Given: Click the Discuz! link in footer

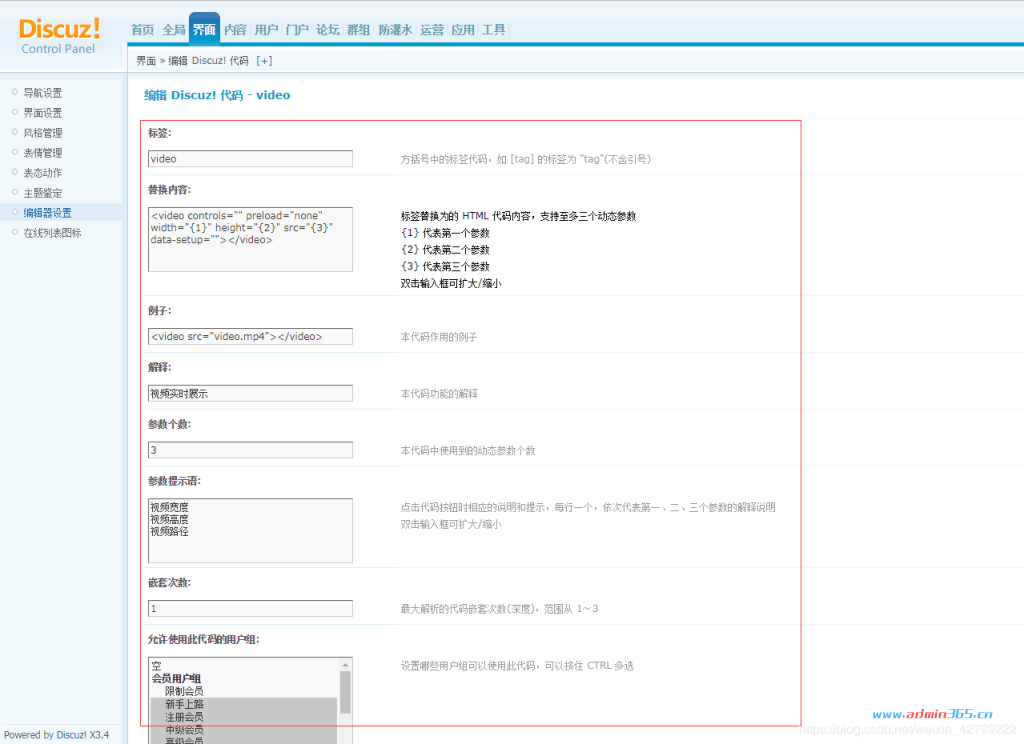Looking at the screenshot, I should pyautogui.click(x=71, y=735).
